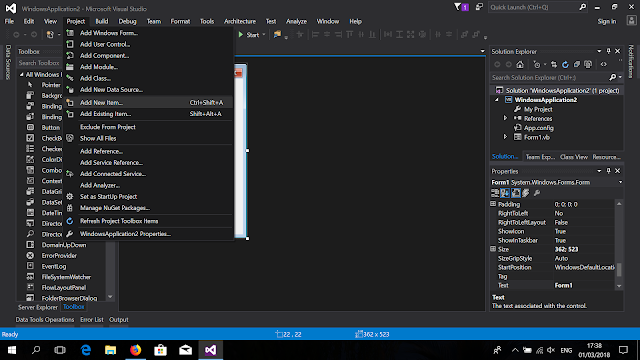
Task: Collapse the All Windows Forms toolbox group
Action: [22, 74]
